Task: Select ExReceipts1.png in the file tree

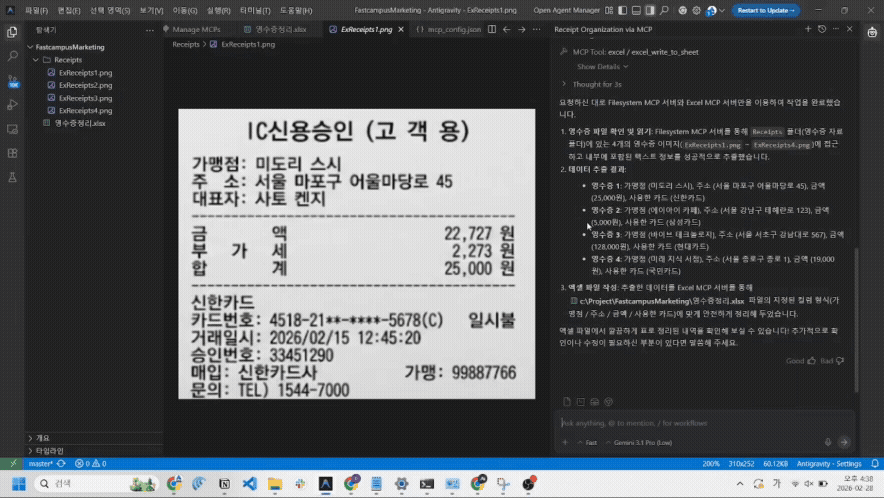Action: point(85,73)
